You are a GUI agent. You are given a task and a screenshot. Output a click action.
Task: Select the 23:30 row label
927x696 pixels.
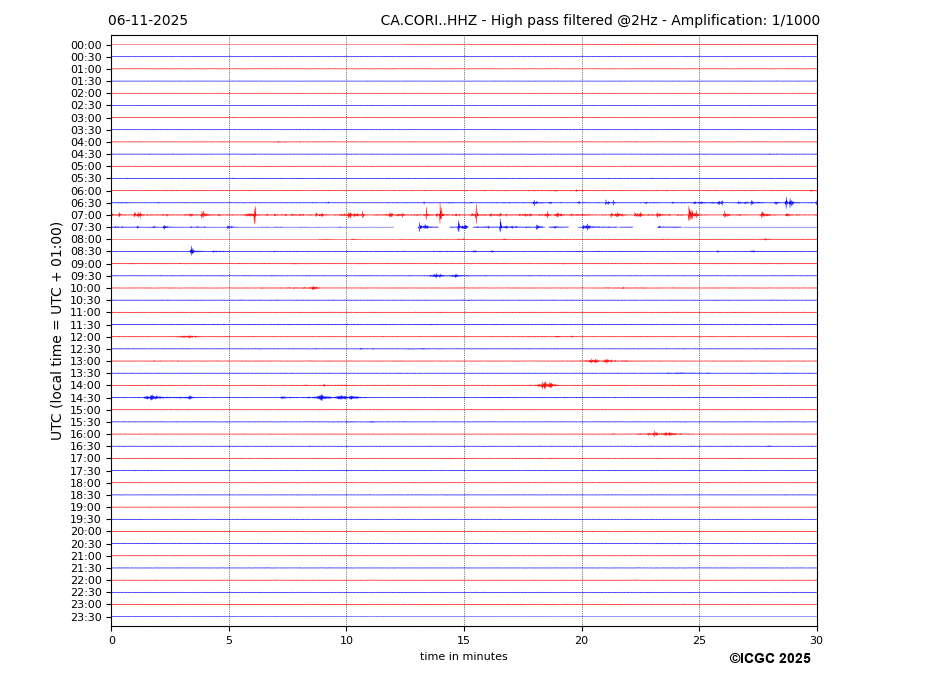tap(86, 617)
